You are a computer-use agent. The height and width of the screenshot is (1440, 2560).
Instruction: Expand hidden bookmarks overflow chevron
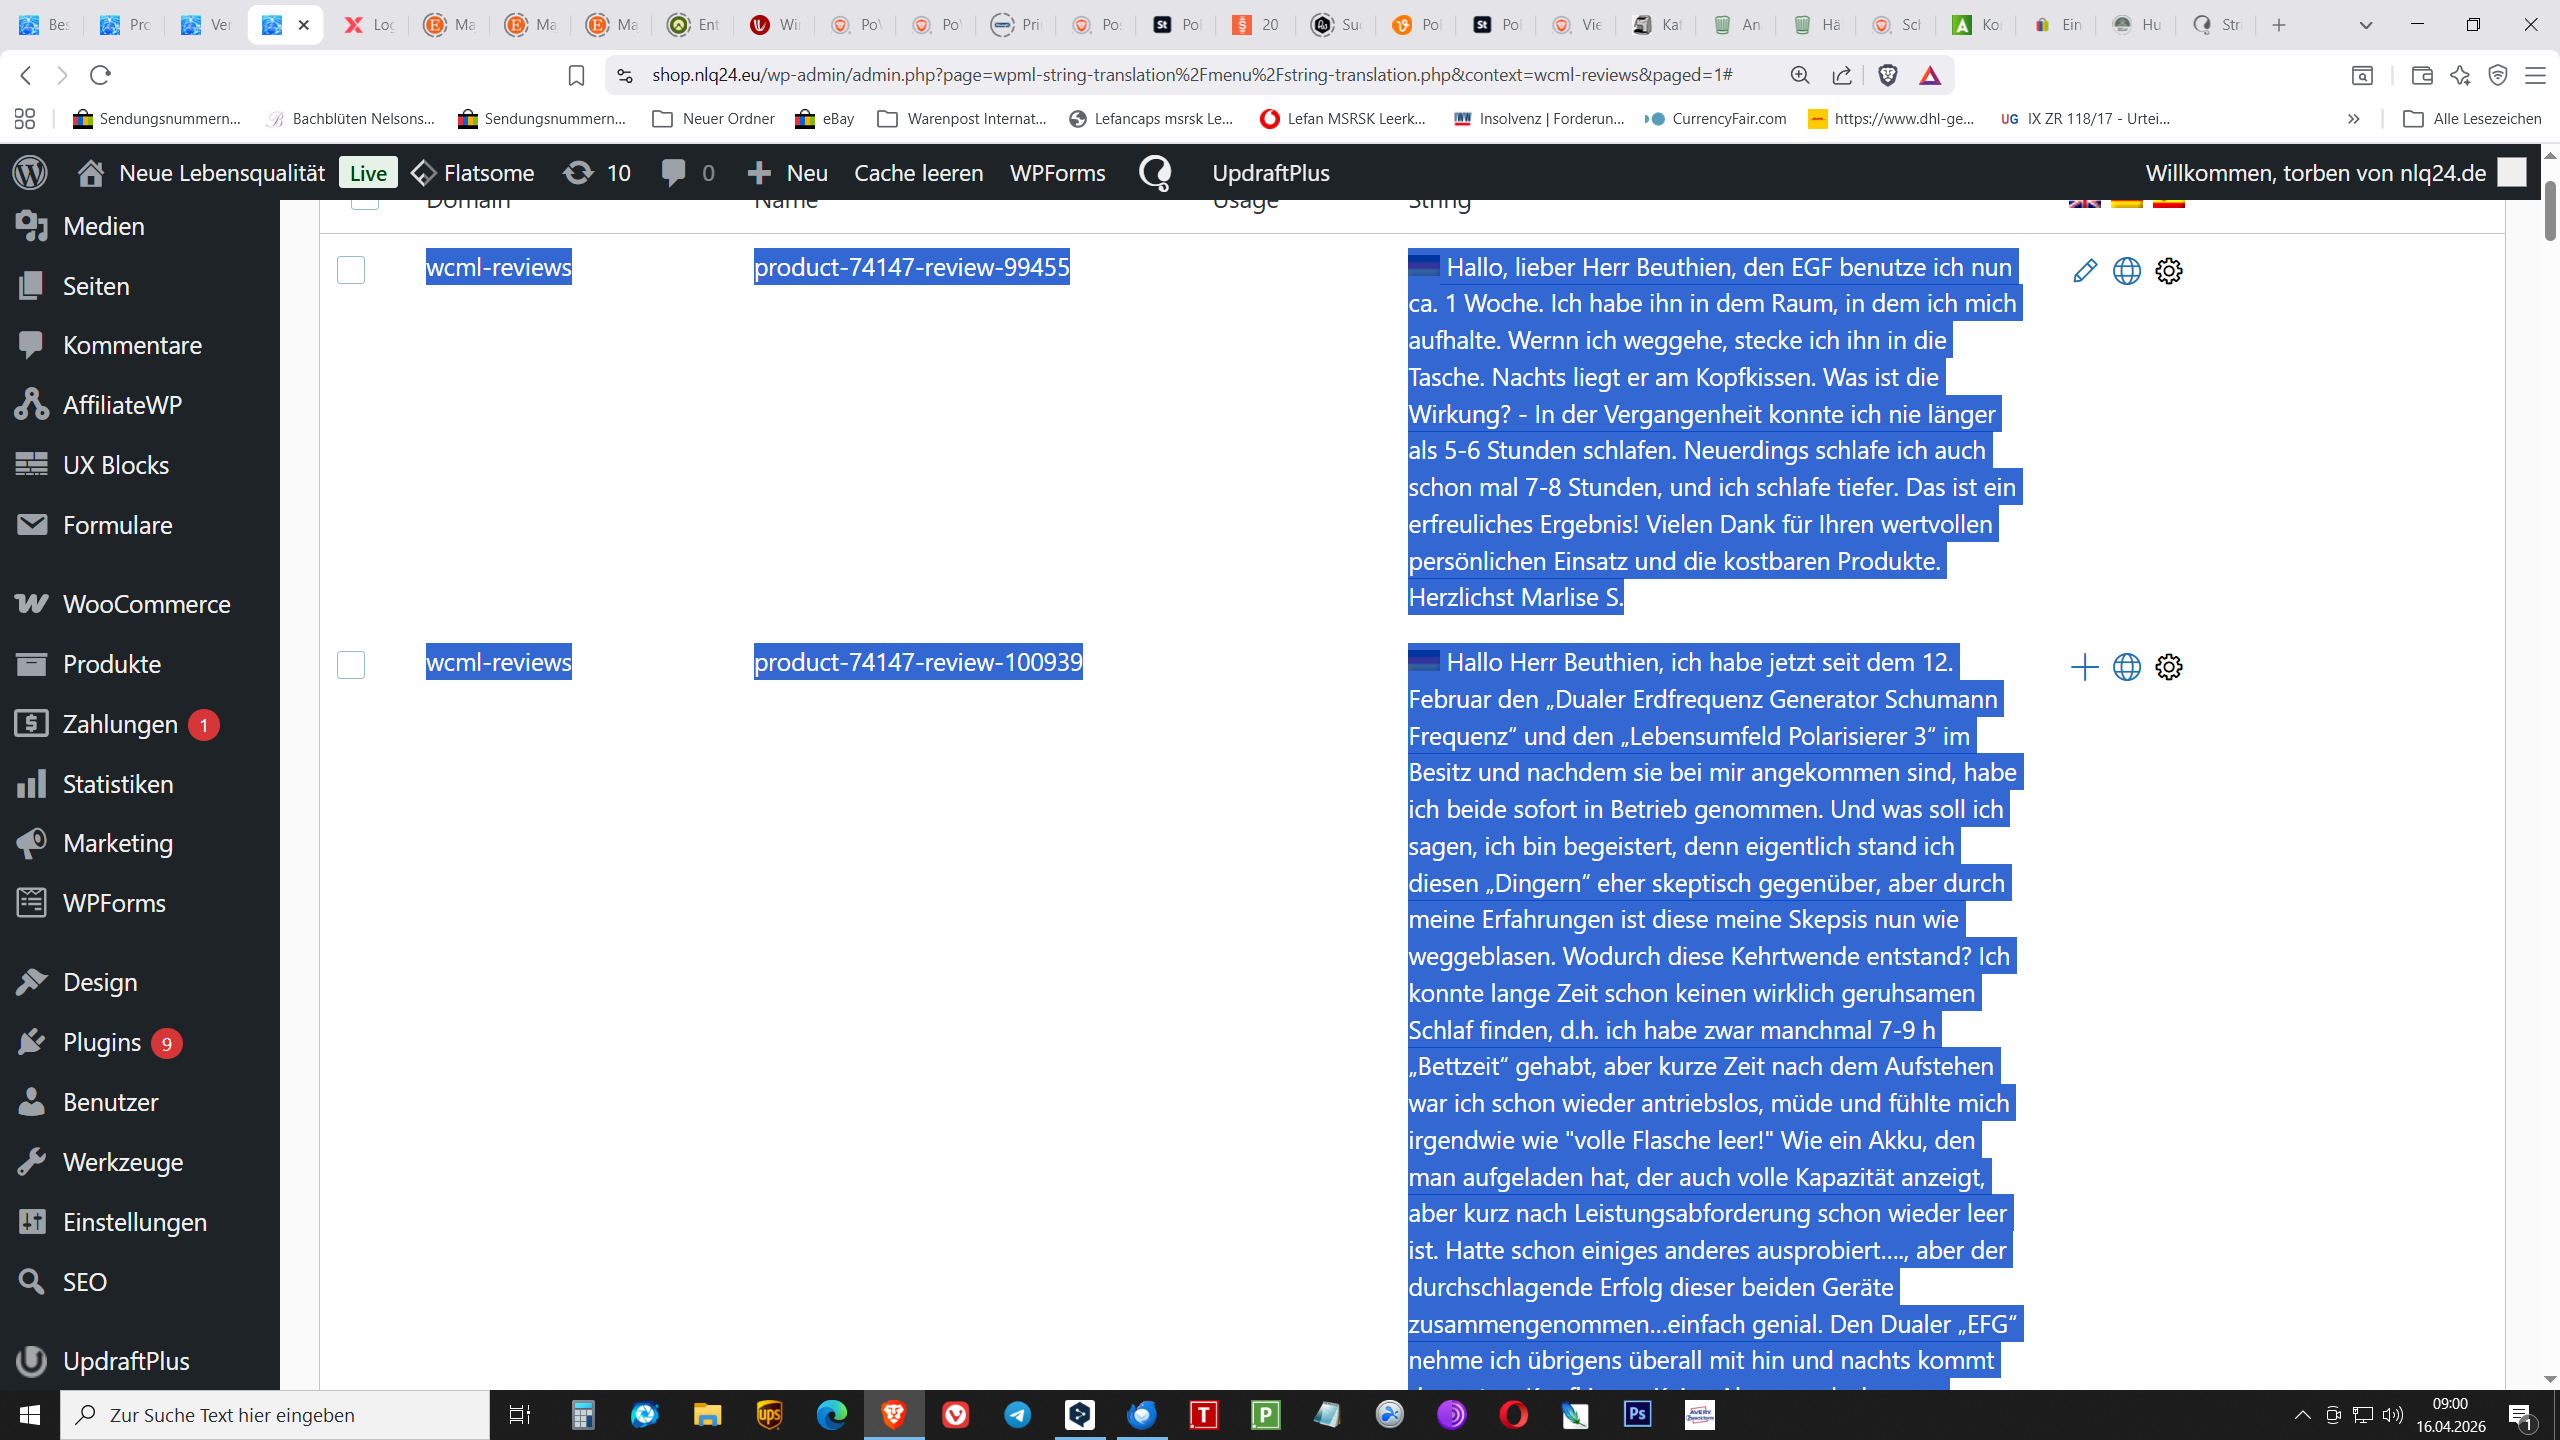point(2353,119)
